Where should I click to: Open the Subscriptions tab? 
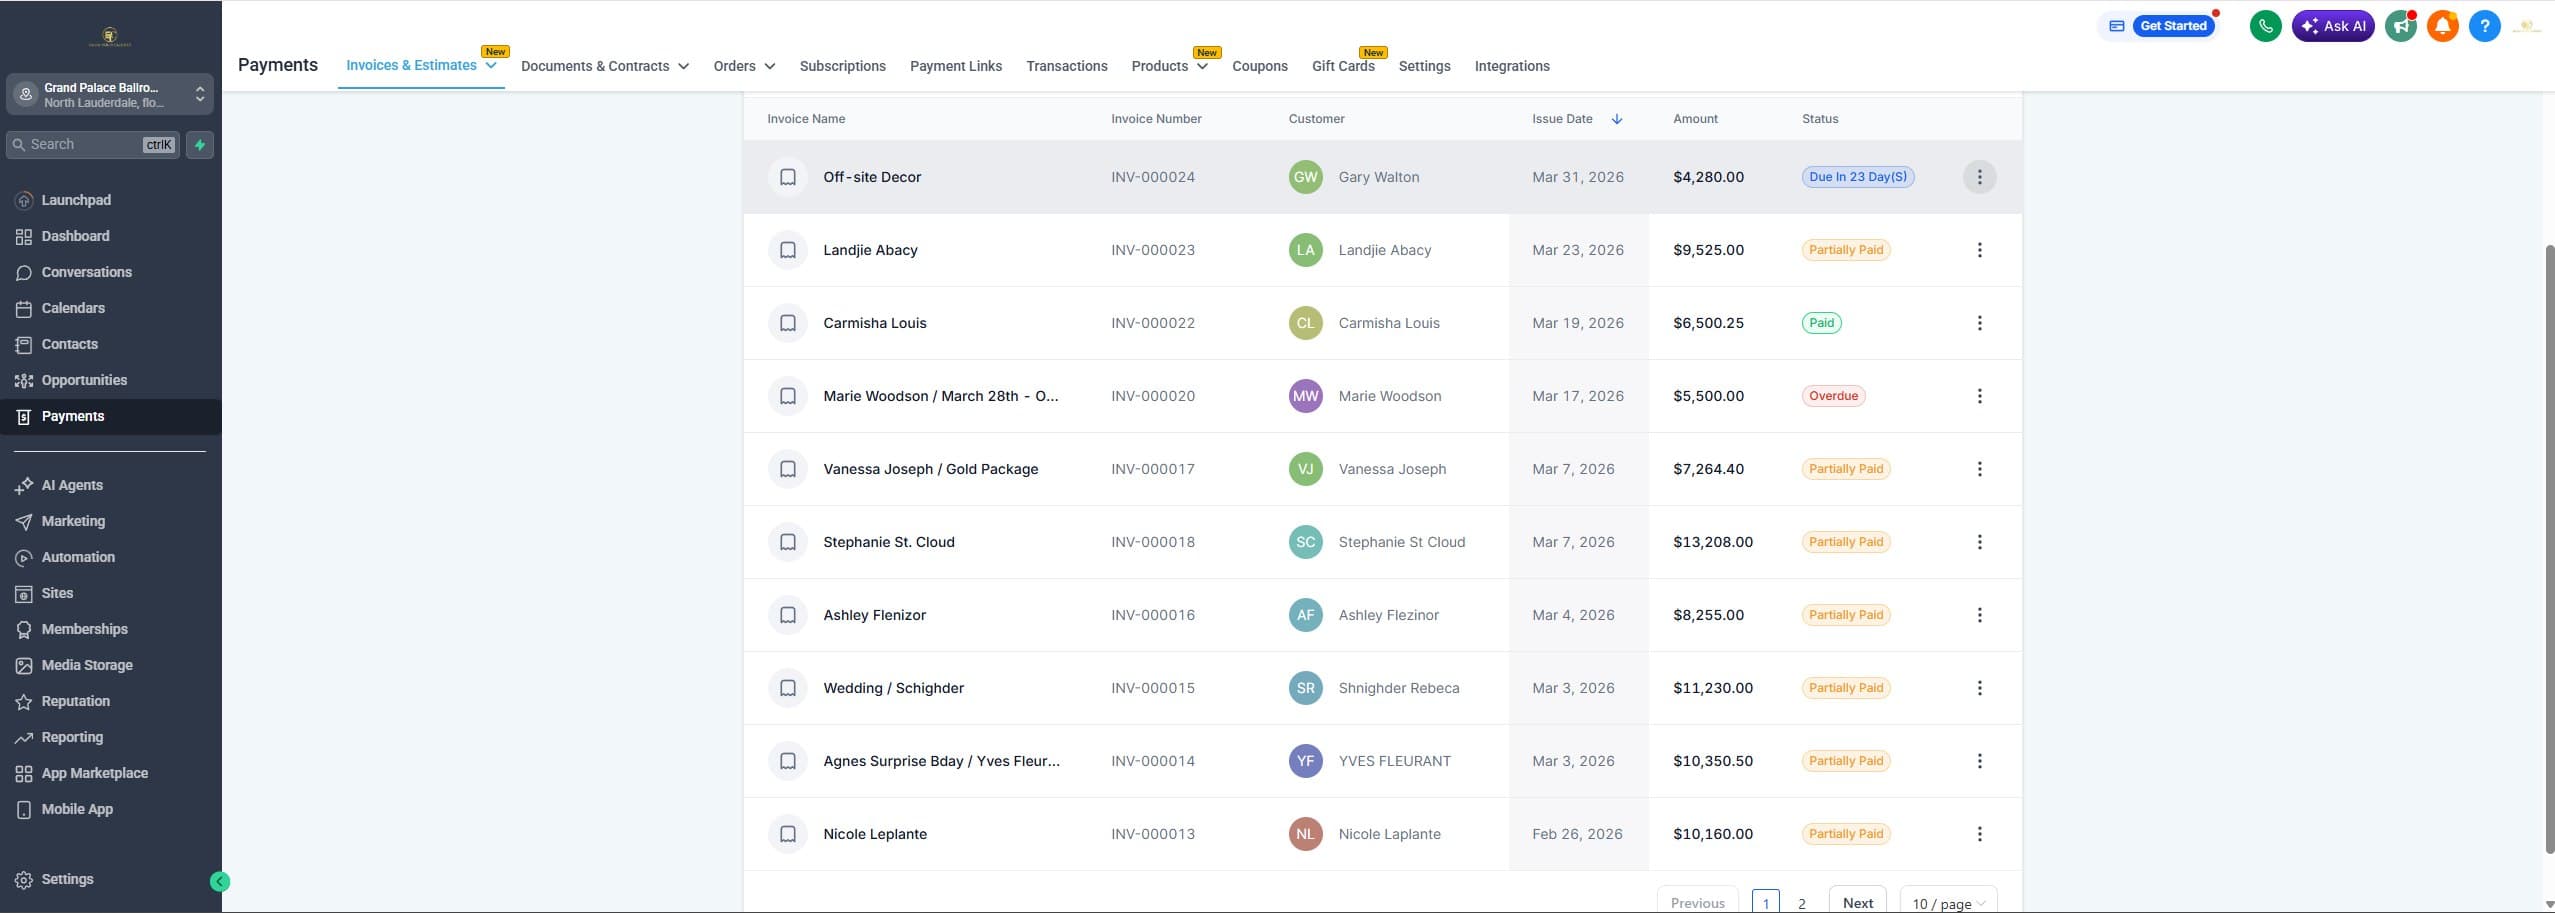tap(841, 66)
